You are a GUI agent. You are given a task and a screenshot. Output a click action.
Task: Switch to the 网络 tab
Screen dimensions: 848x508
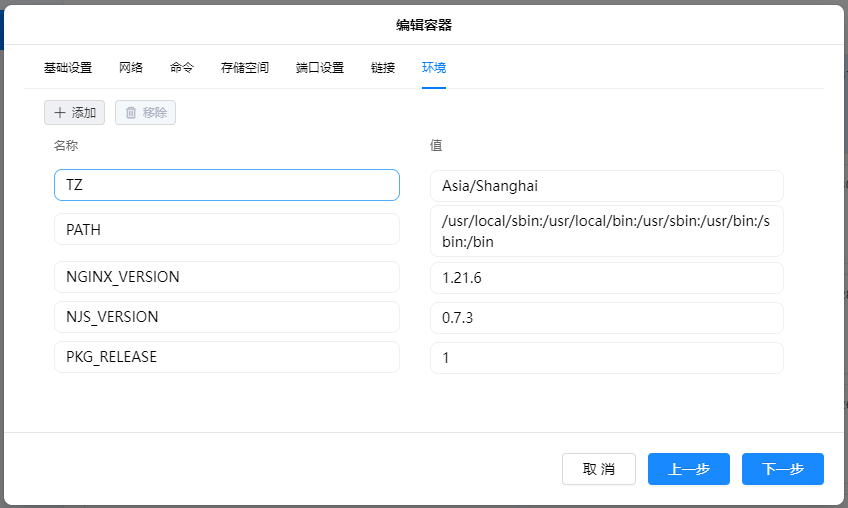131,68
